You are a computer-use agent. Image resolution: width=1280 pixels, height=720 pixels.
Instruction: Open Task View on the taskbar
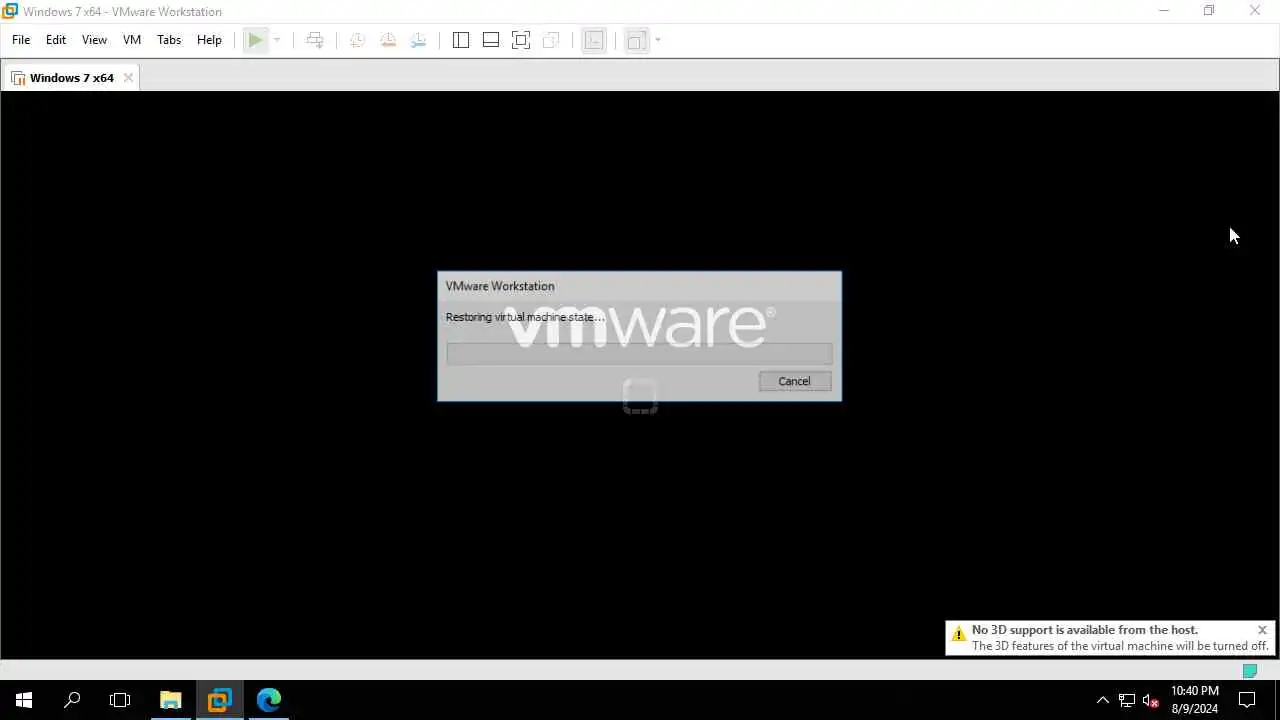120,700
